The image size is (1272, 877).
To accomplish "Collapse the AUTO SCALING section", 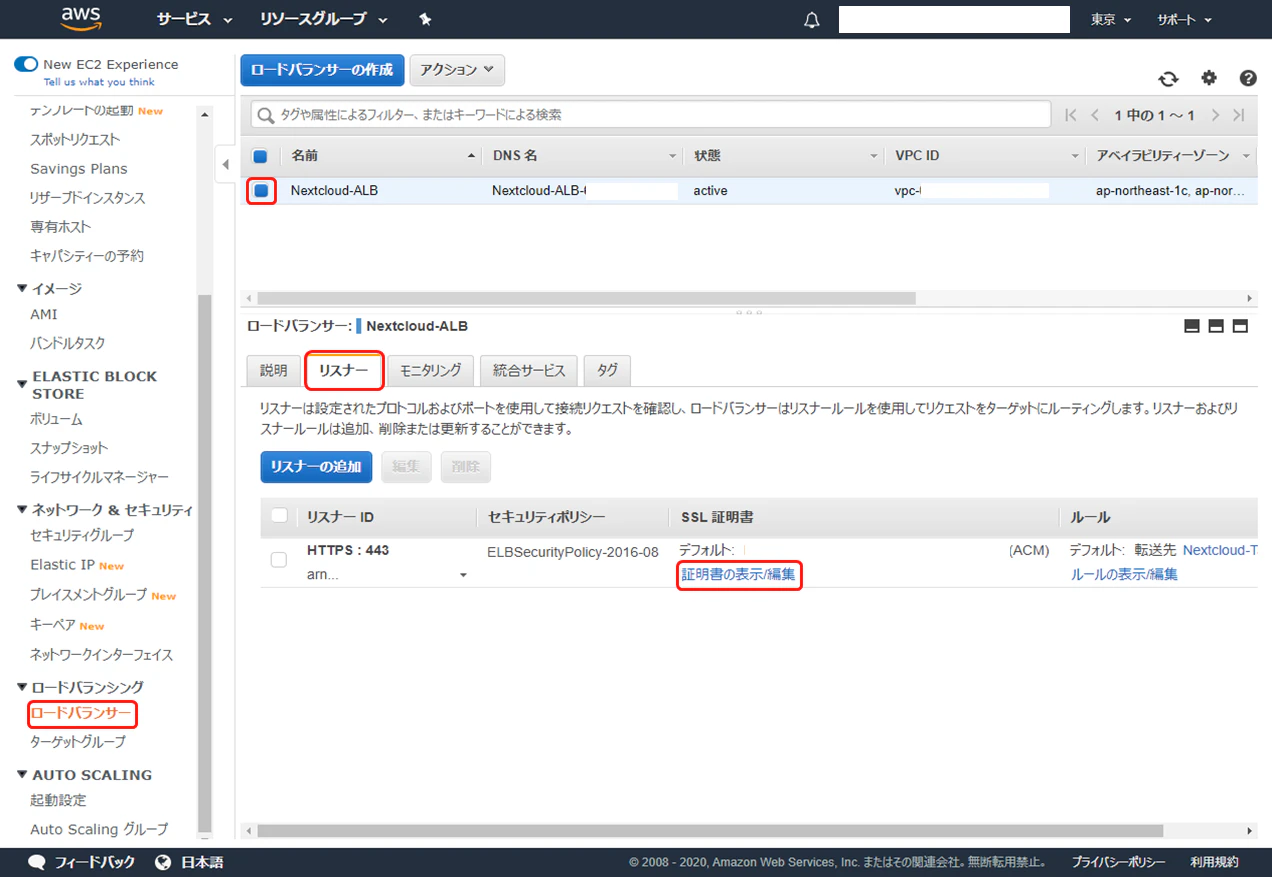I will click(23, 775).
